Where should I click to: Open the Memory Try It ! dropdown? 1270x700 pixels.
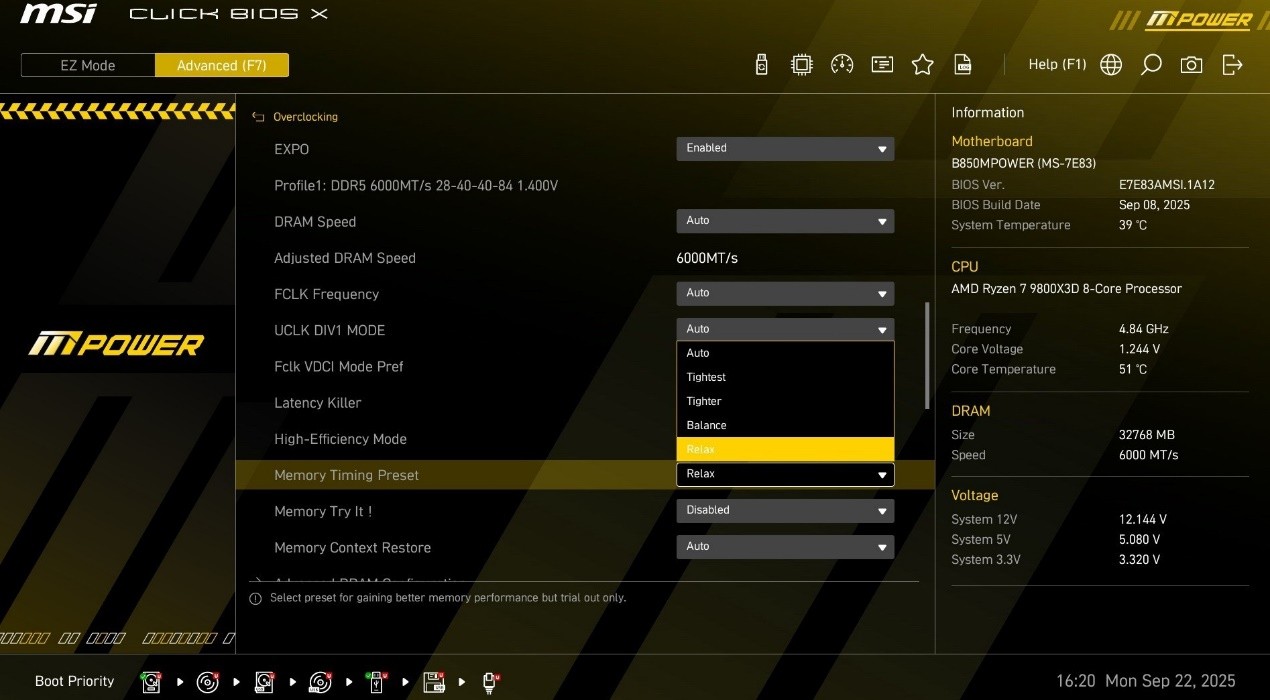click(x=785, y=510)
